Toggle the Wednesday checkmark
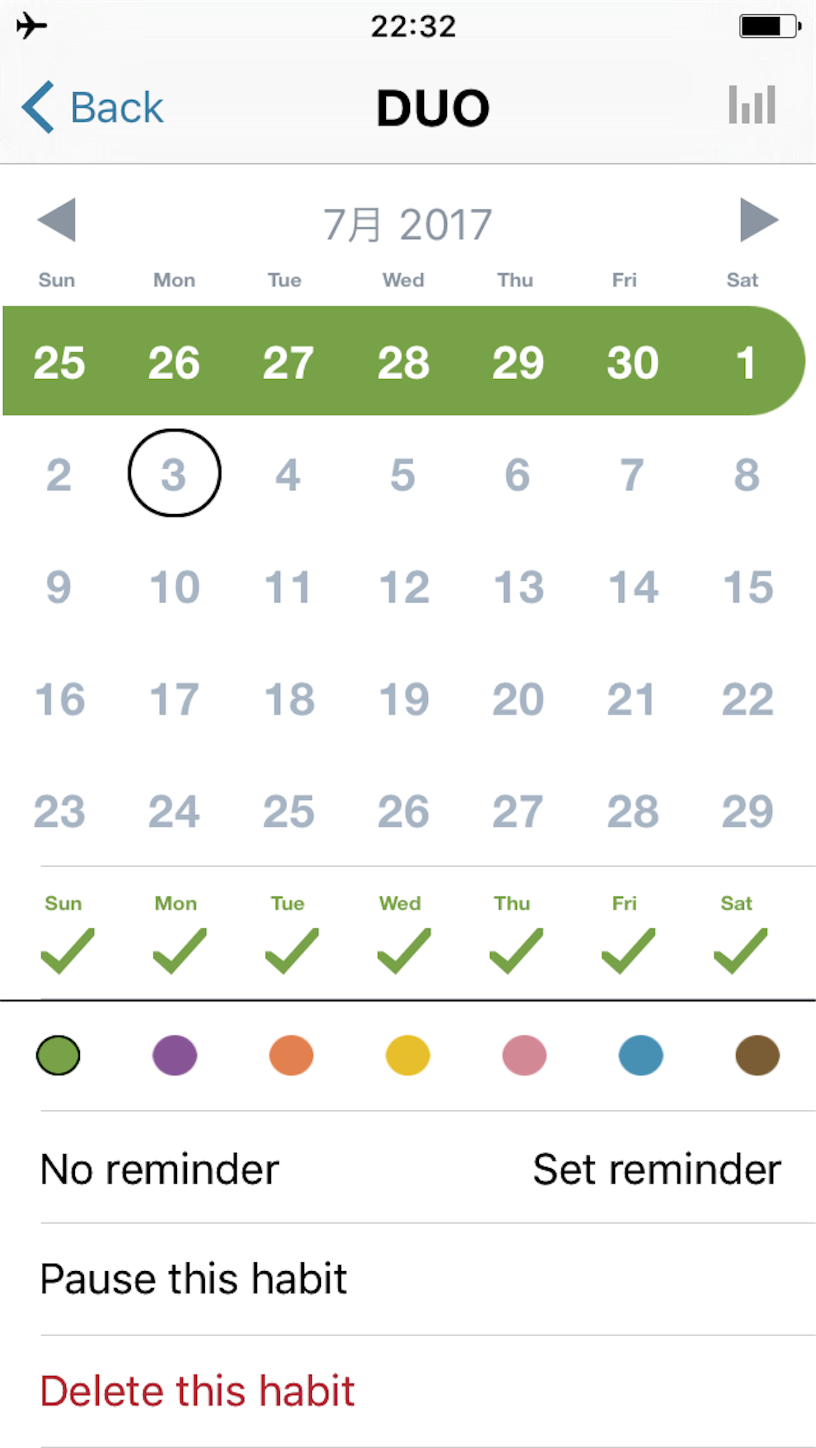 (404, 951)
